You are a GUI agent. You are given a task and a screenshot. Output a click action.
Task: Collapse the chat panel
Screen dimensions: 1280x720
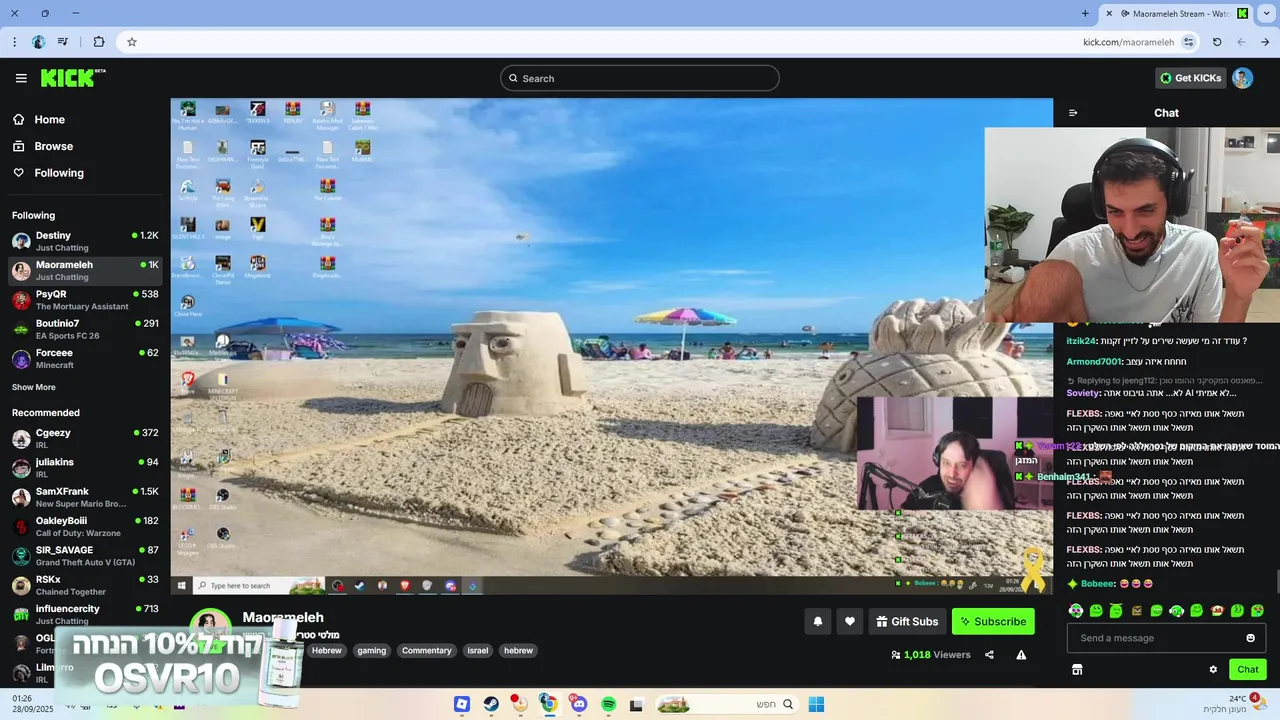pyautogui.click(x=1073, y=113)
